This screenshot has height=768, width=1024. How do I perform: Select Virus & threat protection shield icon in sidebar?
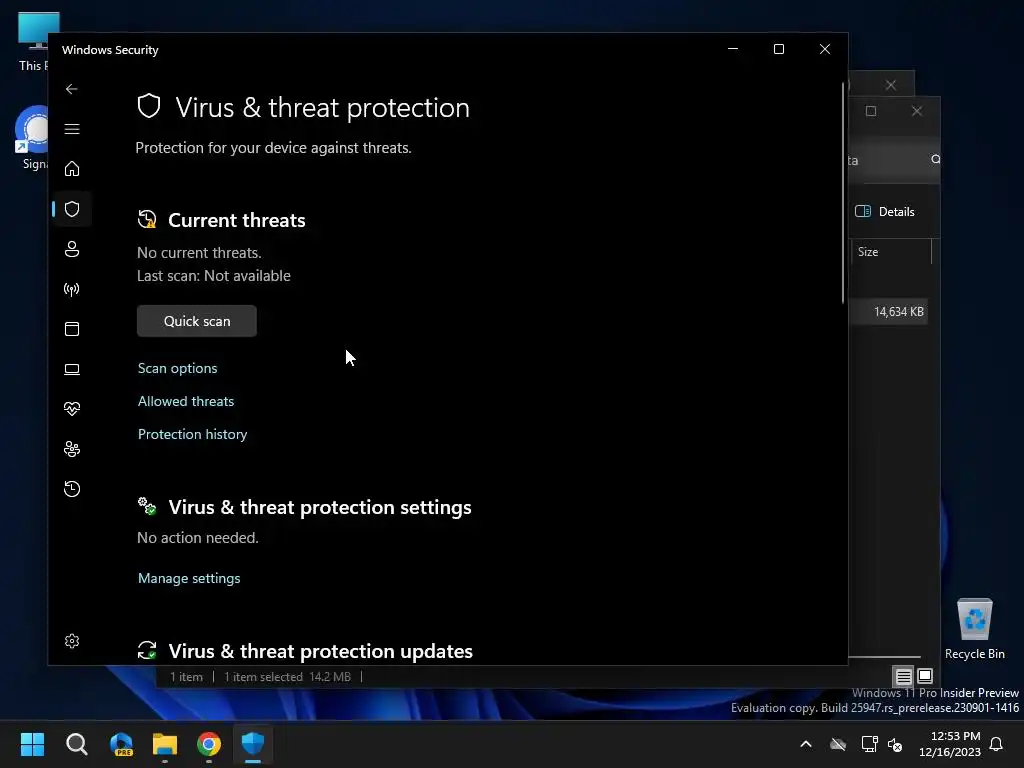[x=72, y=209]
